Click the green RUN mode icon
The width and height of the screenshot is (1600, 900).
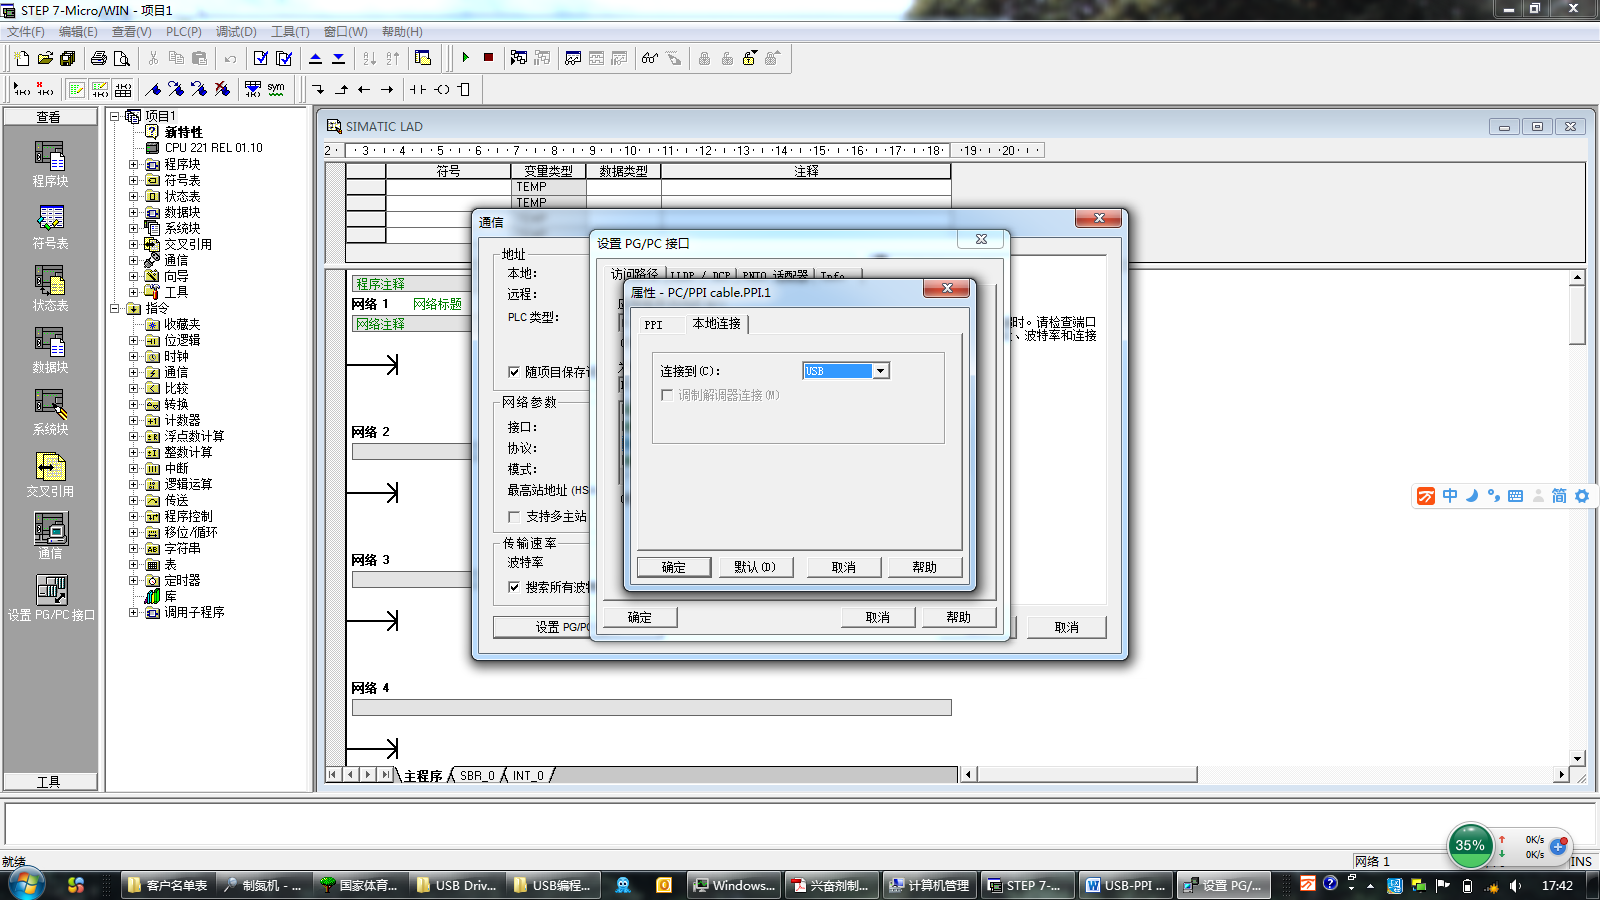click(466, 58)
